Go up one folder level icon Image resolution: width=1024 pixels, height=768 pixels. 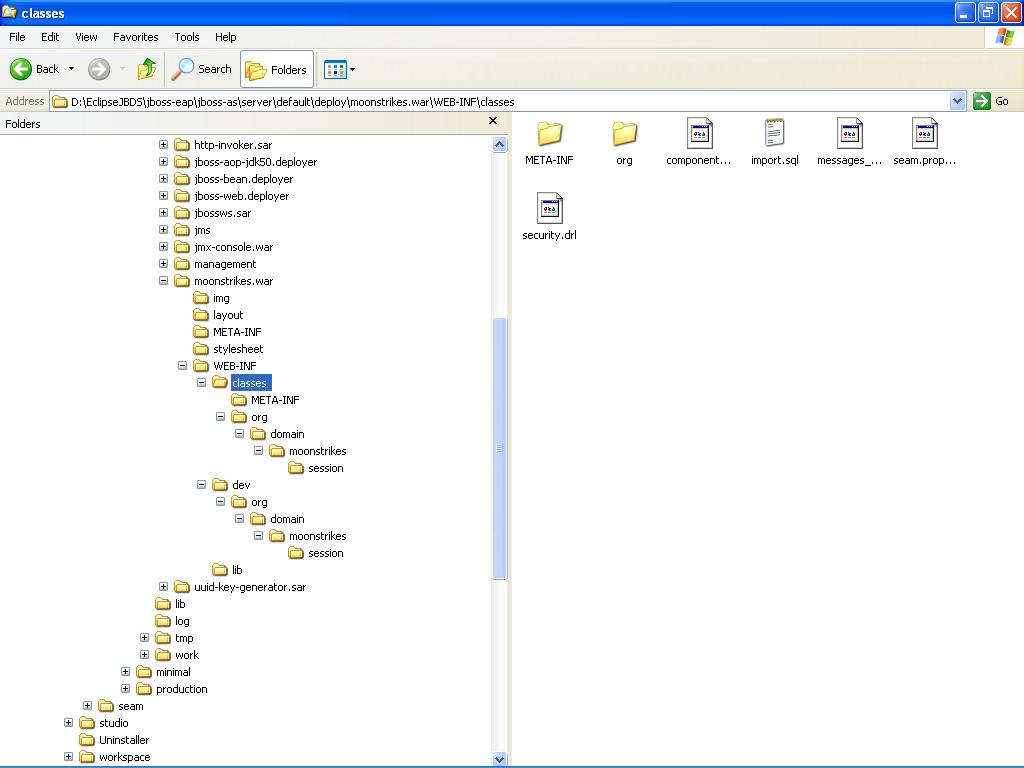point(147,69)
